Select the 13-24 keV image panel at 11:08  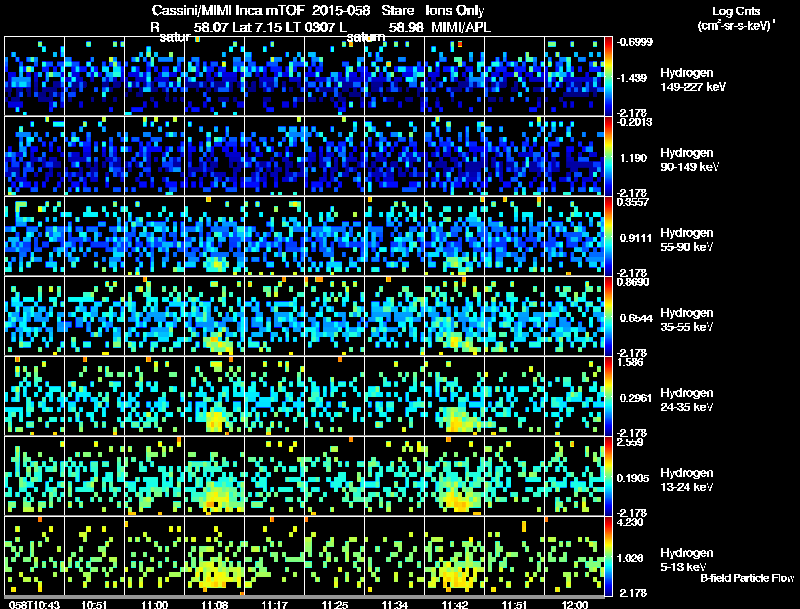pos(215,476)
